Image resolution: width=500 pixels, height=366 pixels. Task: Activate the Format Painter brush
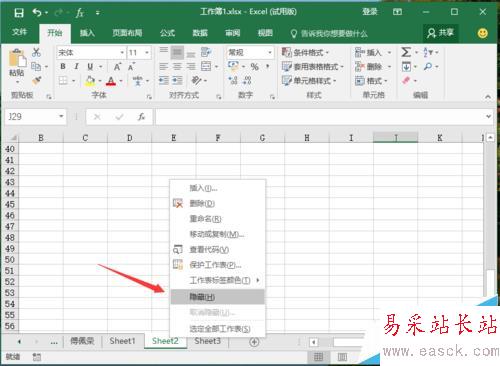(x=37, y=80)
